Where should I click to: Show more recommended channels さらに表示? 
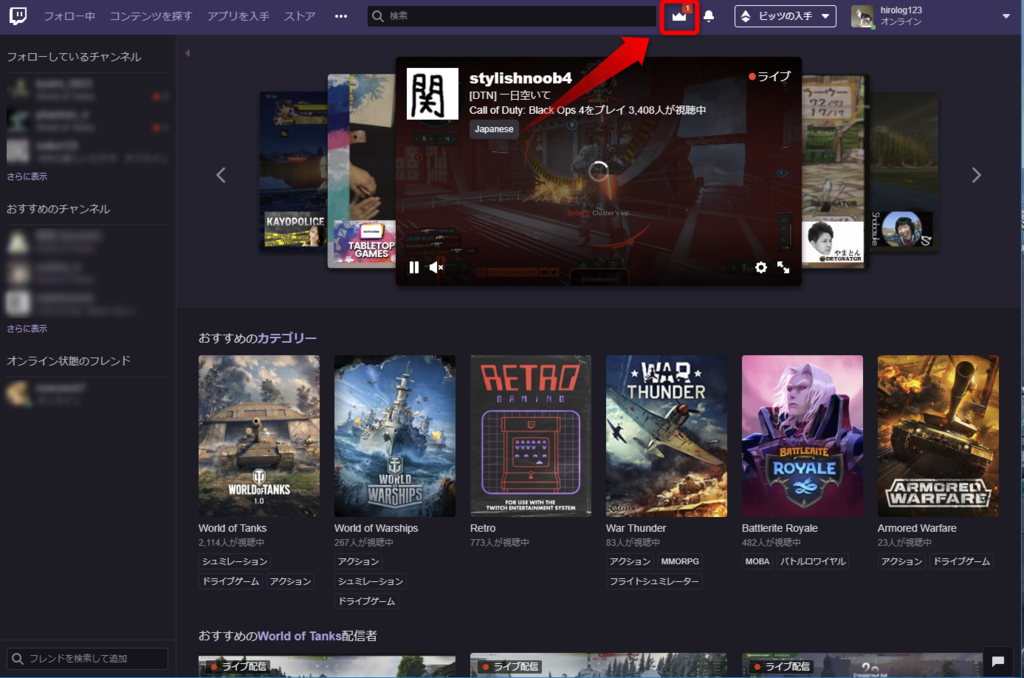coord(27,329)
